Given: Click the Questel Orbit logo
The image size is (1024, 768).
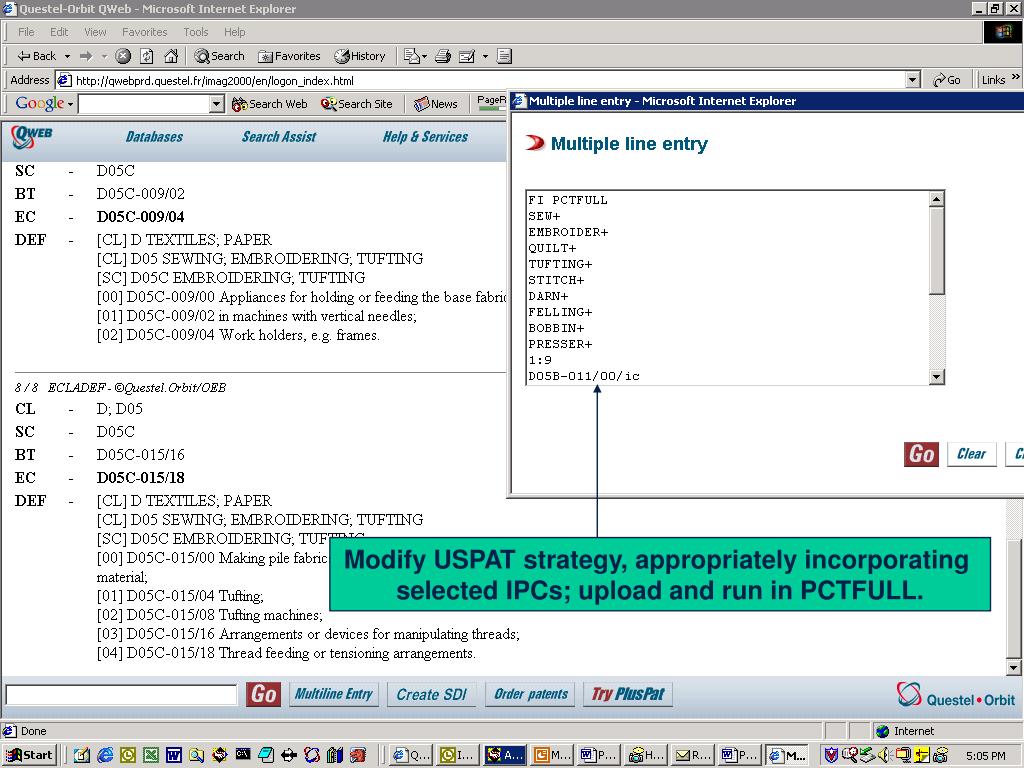Looking at the screenshot, I should pyautogui.click(x=955, y=695).
